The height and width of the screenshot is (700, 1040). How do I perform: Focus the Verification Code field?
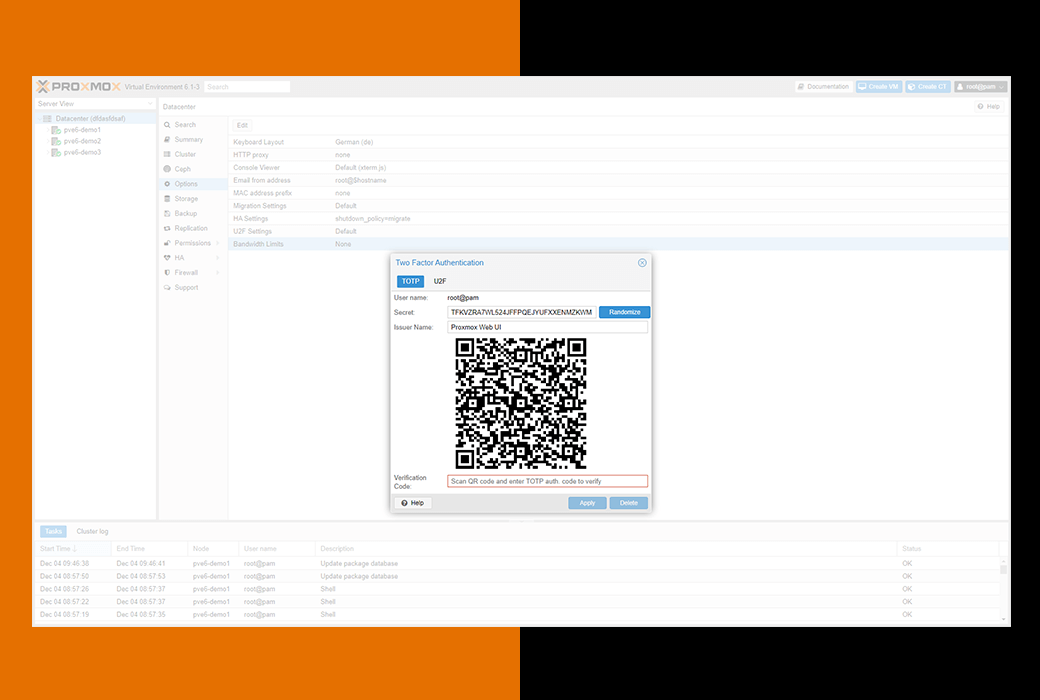(x=547, y=481)
